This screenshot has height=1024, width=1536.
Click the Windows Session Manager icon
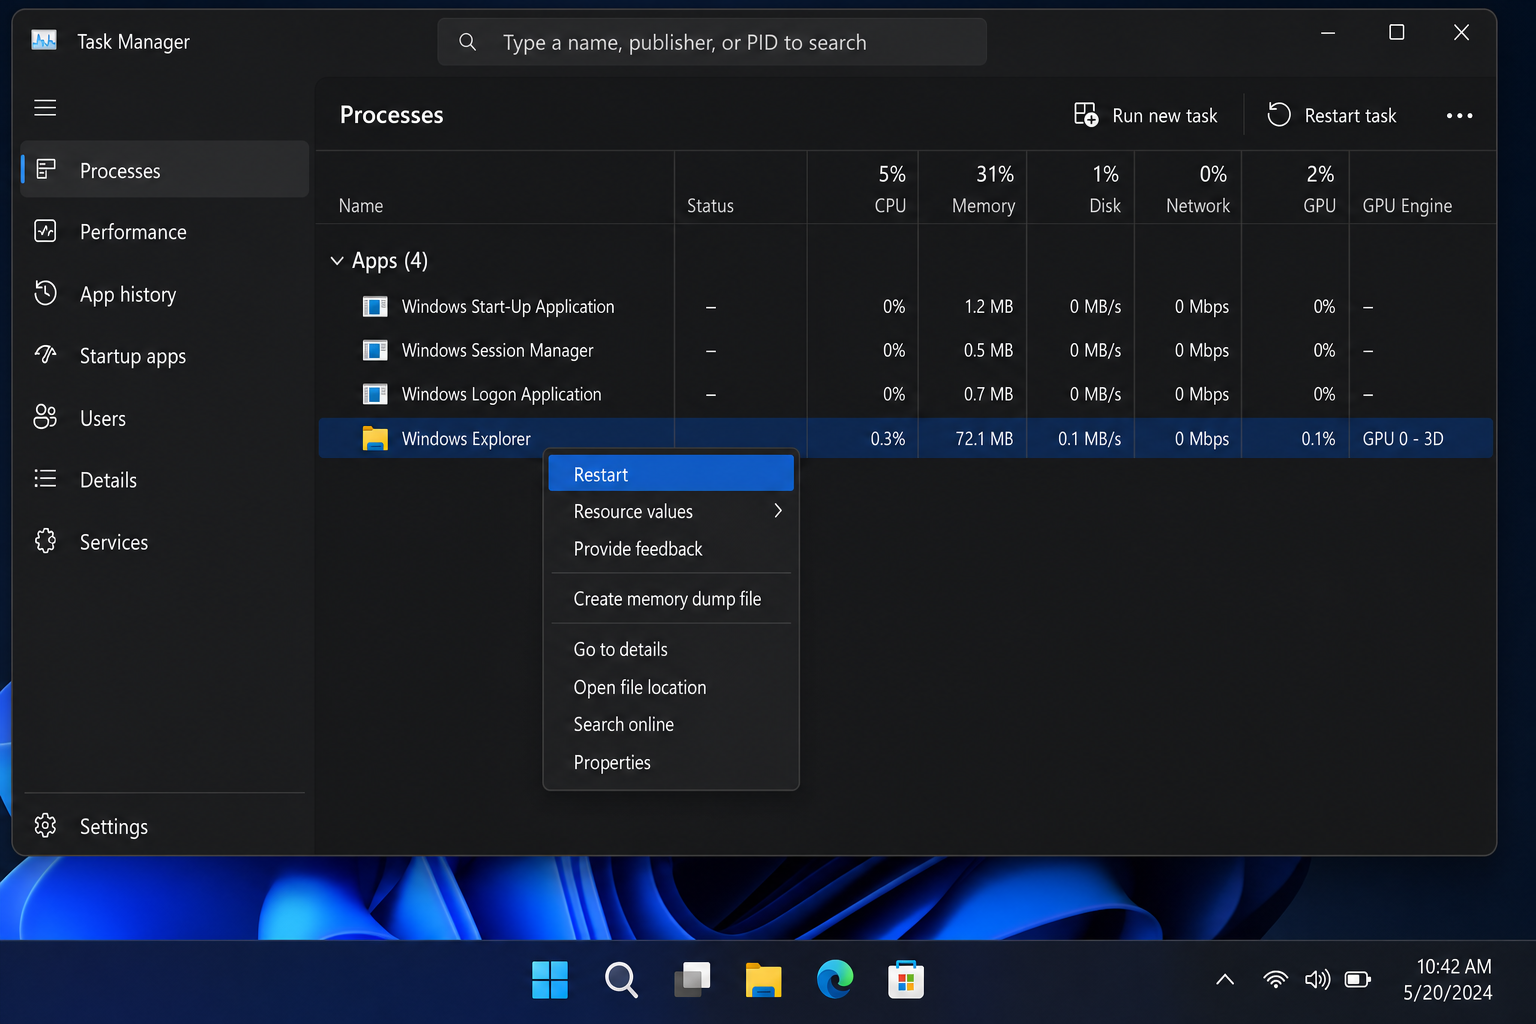click(375, 350)
